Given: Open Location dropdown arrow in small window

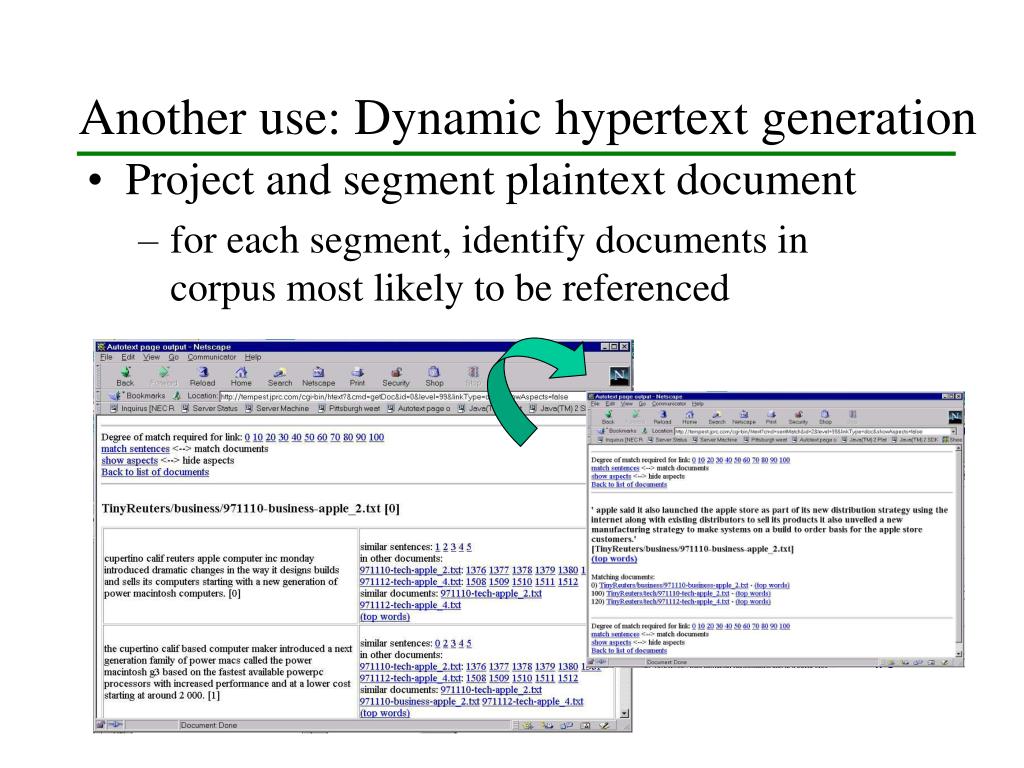Looking at the screenshot, I should (x=954, y=431).
